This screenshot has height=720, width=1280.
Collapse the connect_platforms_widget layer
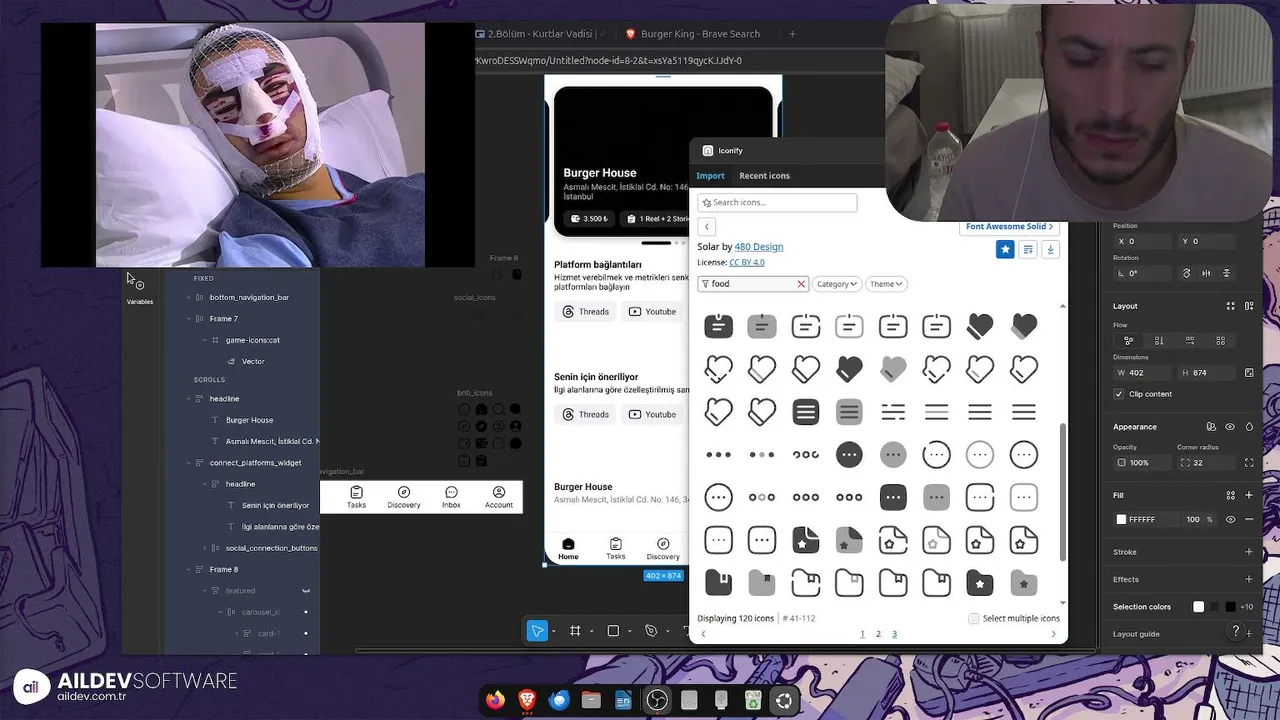(188, 463)
